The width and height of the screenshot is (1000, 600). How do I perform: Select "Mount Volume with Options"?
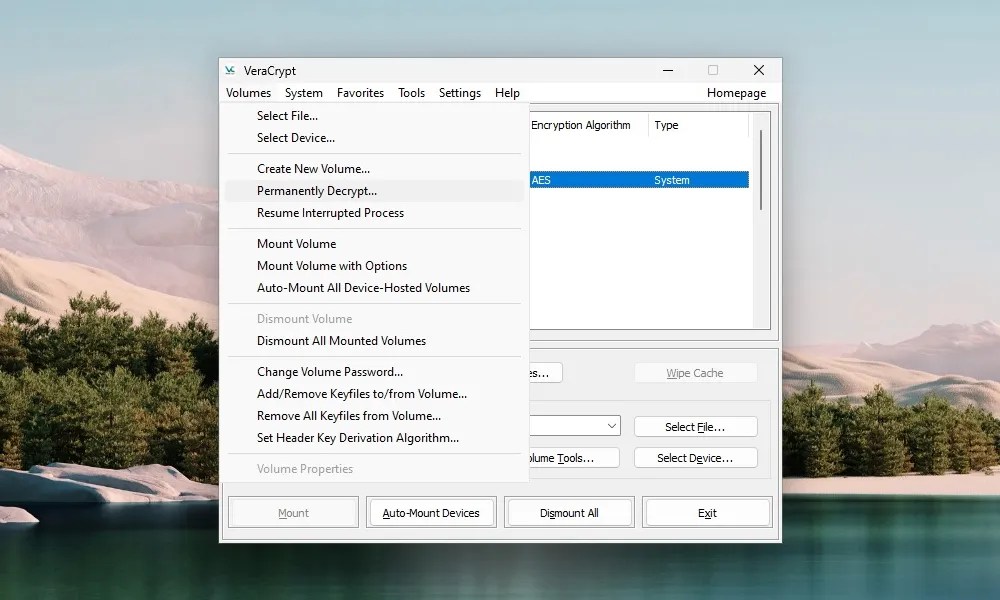coord(332,266)
